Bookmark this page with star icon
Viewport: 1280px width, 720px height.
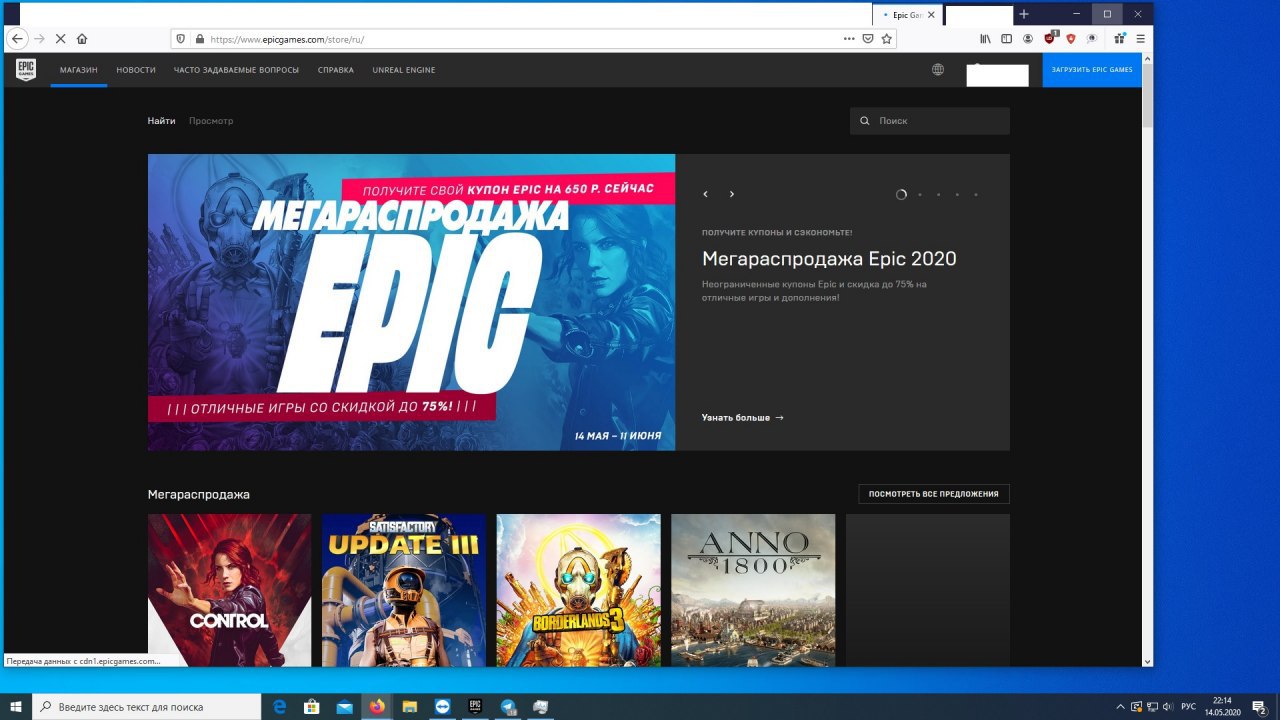[x=886, y=39]
